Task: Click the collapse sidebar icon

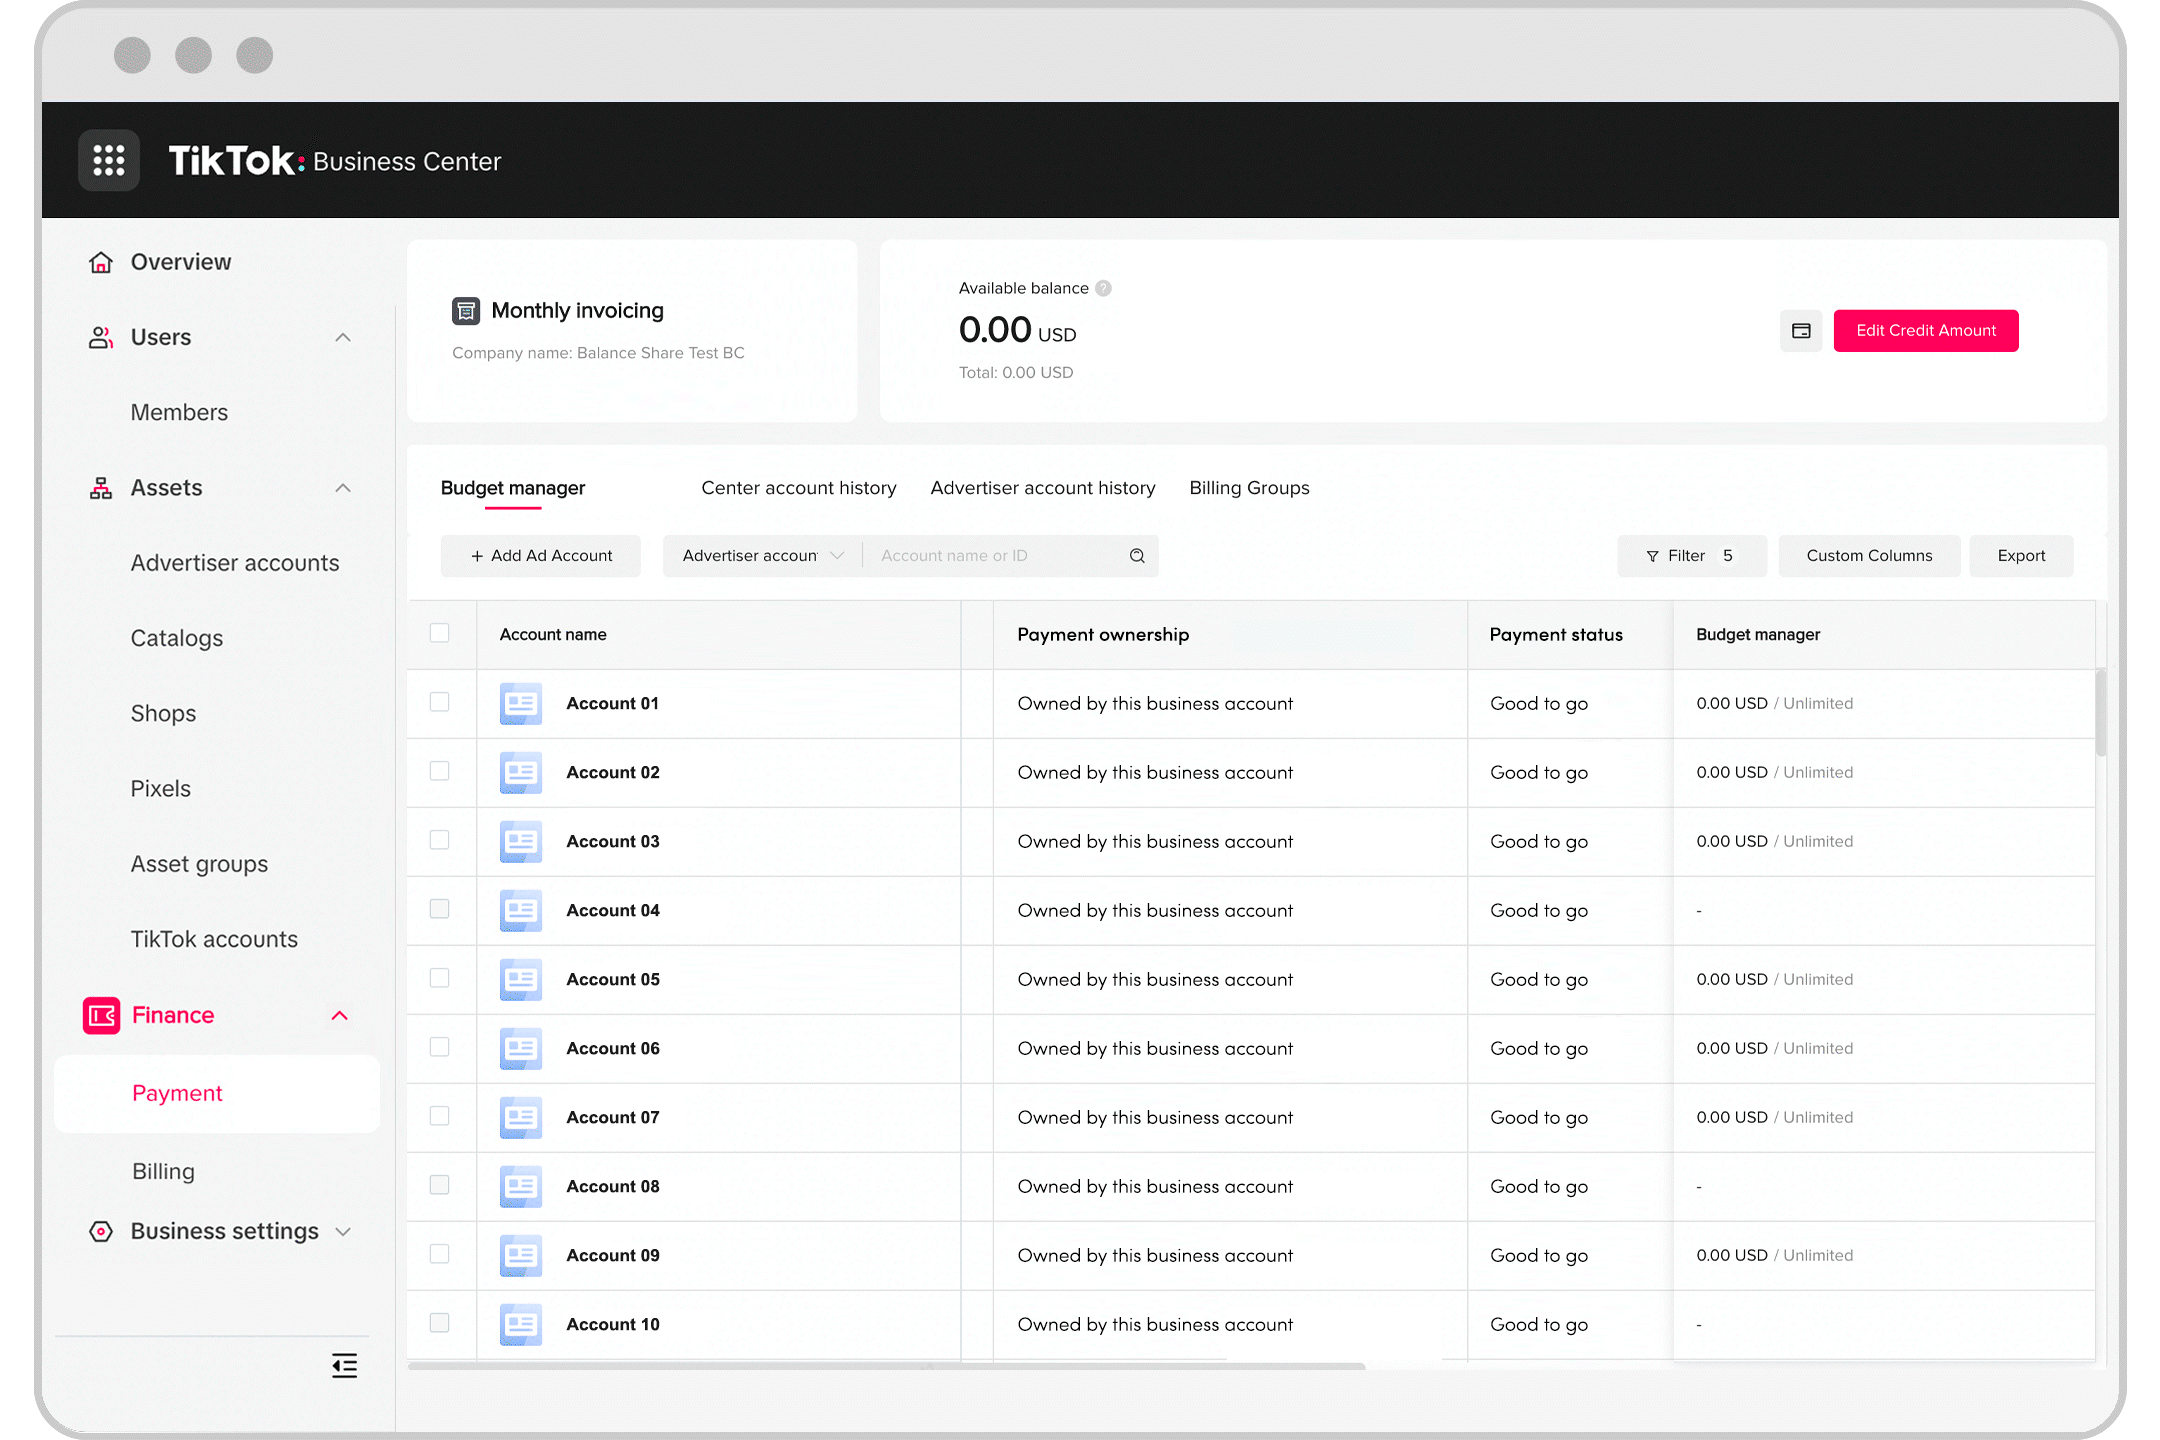Action: [344, 1366]
